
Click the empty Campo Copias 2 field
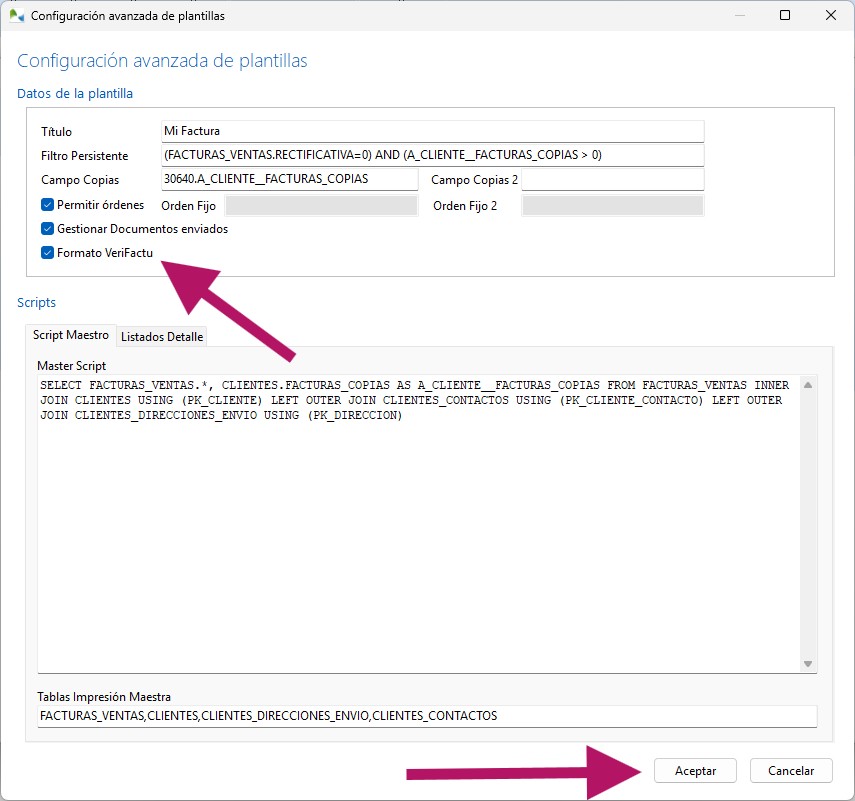pyautogui.click(x=612, y=179)
